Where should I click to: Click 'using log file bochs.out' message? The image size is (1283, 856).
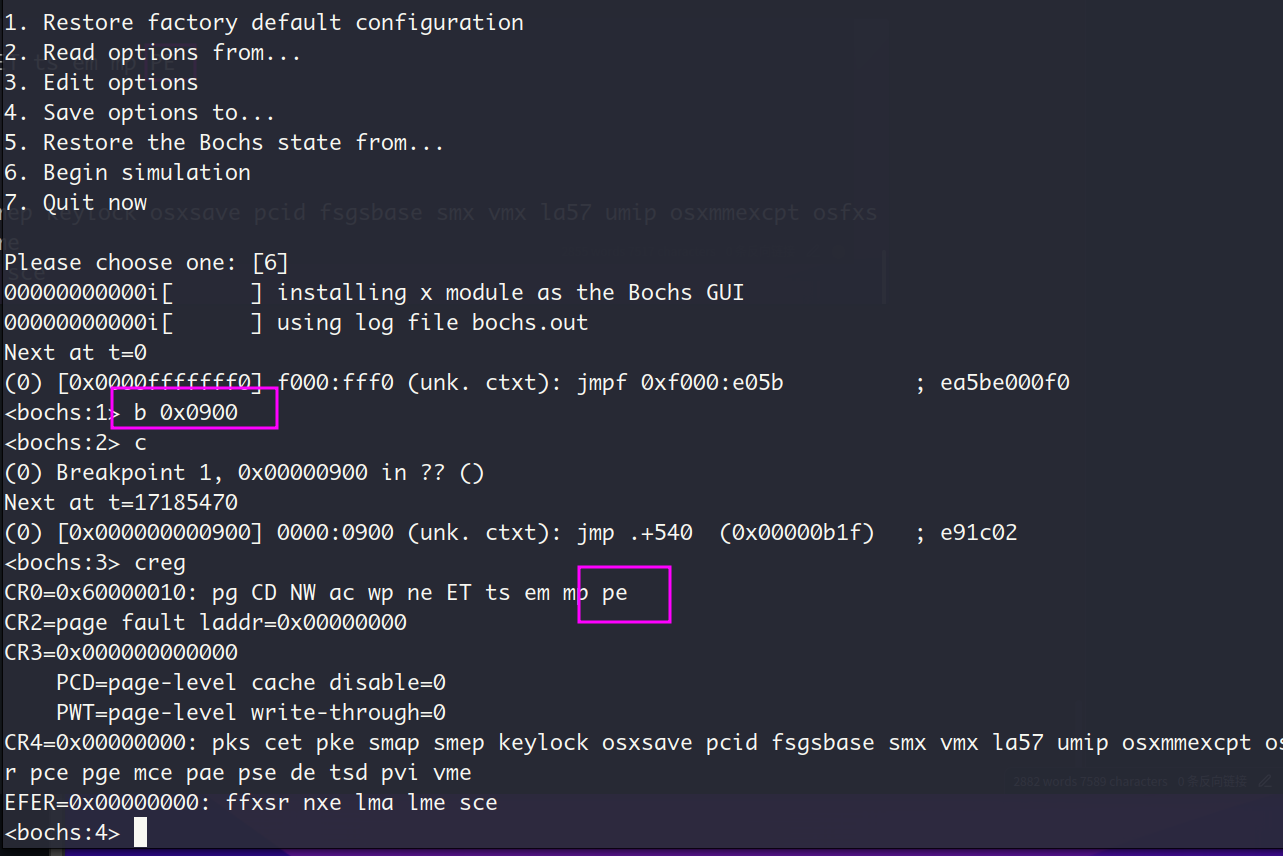pos(433,322)
